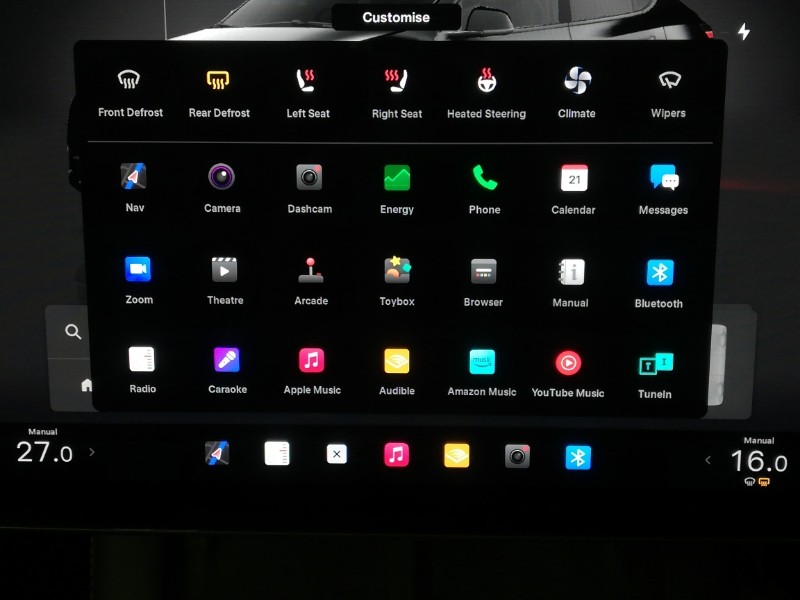Viewport: 800px width, 600px height.
Task: Turn on Left Seat heater
Action: pyautogui.click(x=307, y=81)
